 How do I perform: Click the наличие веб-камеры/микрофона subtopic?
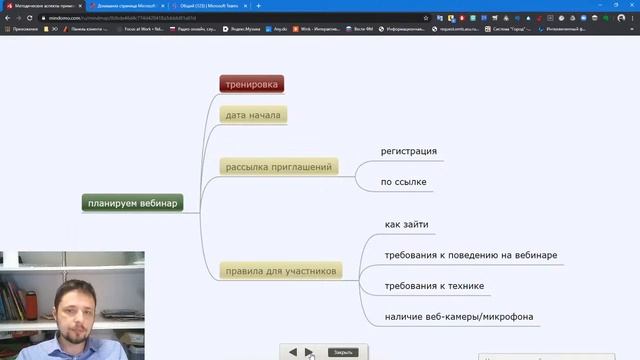[459, 317]
